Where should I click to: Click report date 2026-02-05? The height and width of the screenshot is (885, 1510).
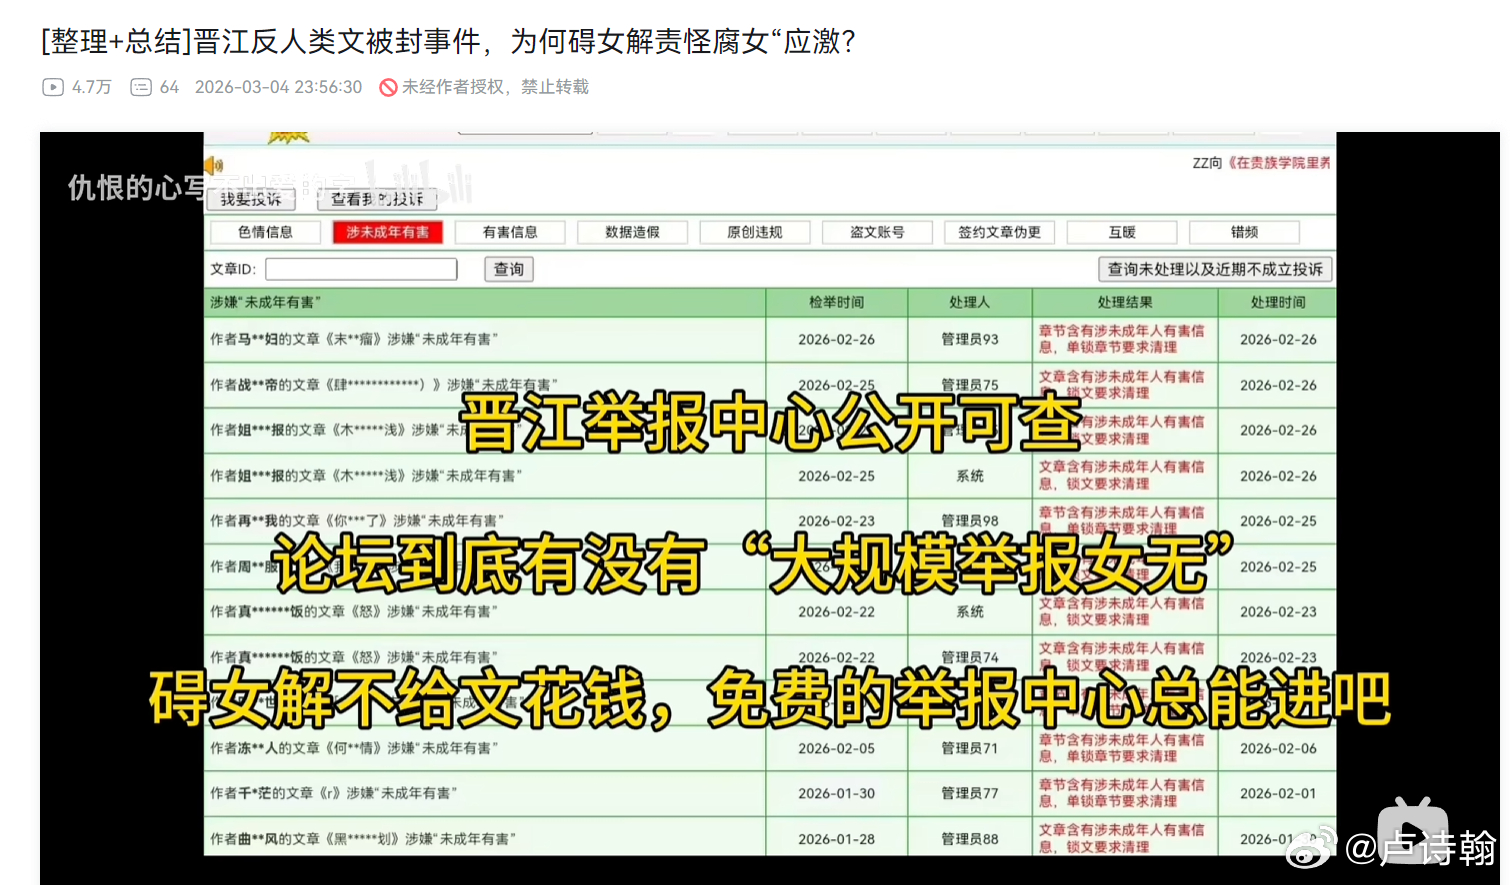(x=836, y=748)
